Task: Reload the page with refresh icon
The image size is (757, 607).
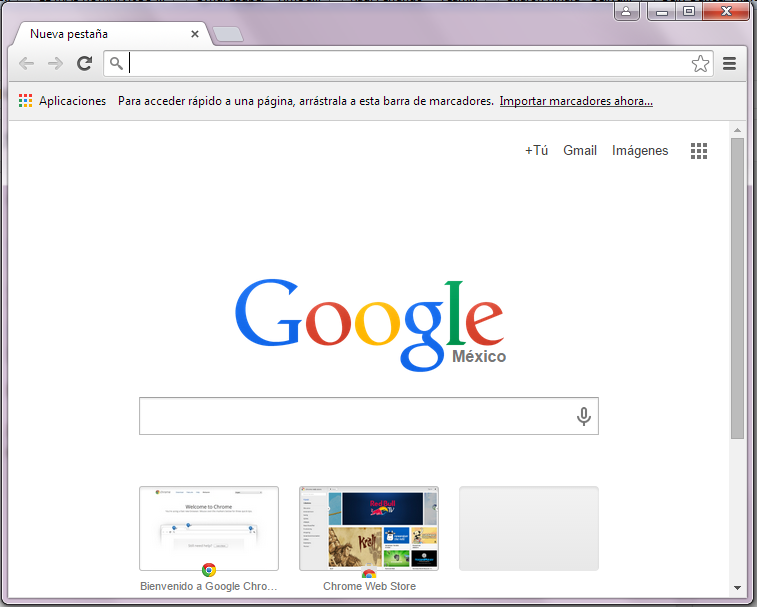Action: [85, 63]
